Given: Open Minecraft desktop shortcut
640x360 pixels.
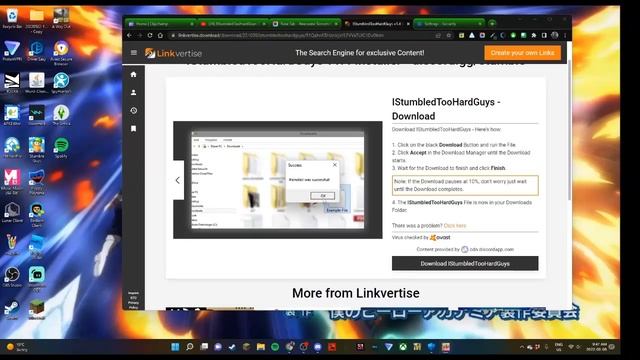Looking at the screenshot, I should click(x=37, y=309).
